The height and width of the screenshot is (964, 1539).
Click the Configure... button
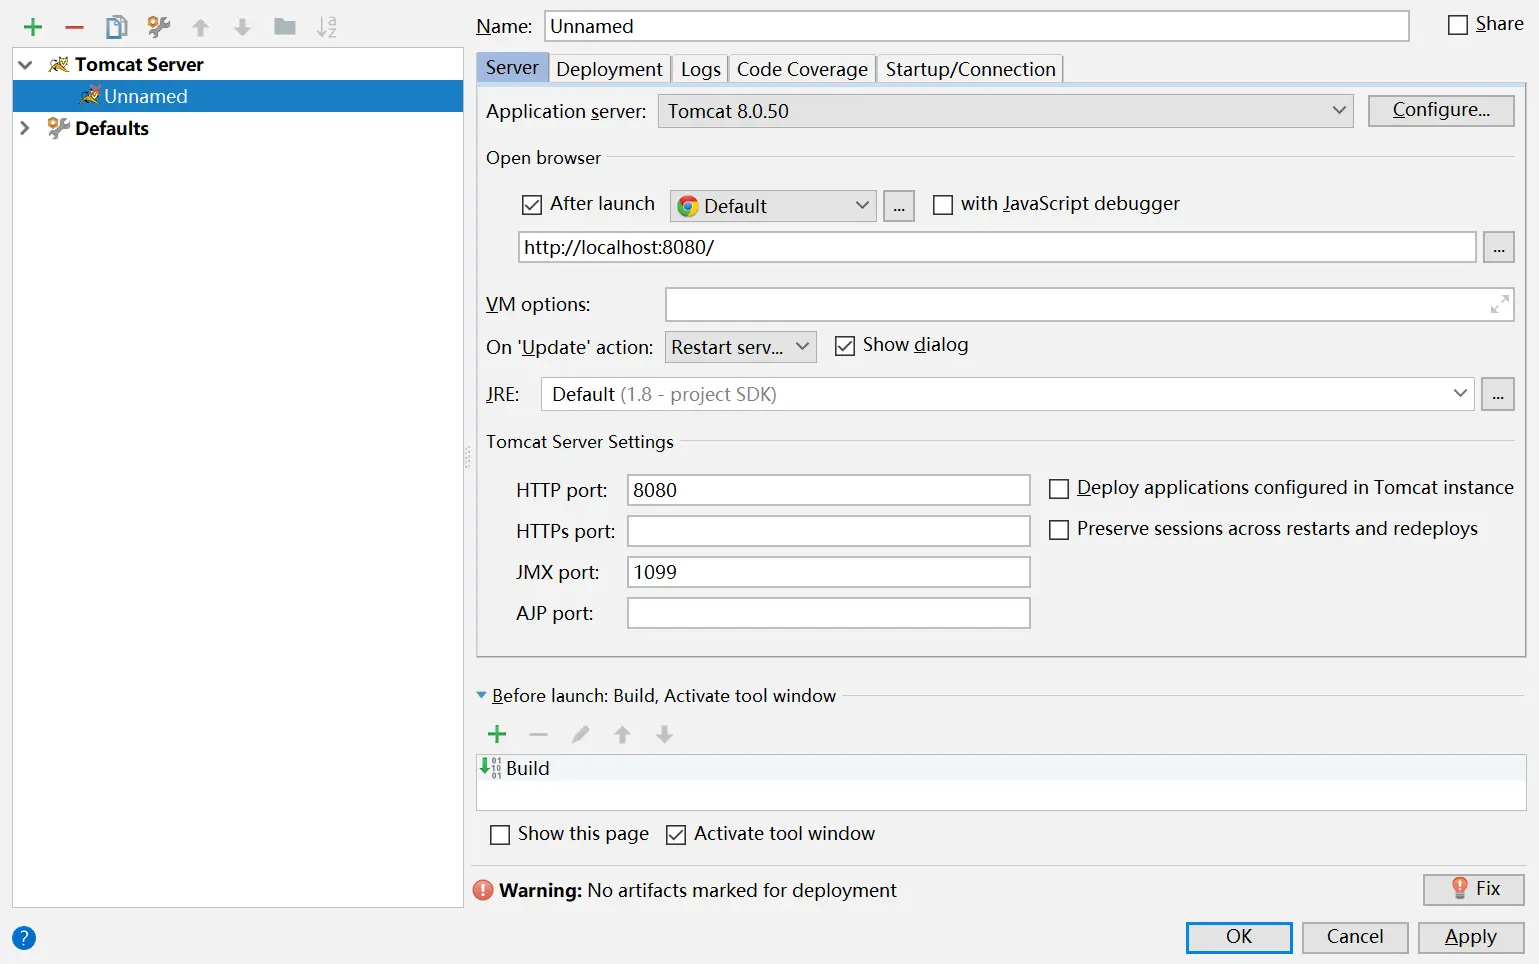coord(1441,110)
